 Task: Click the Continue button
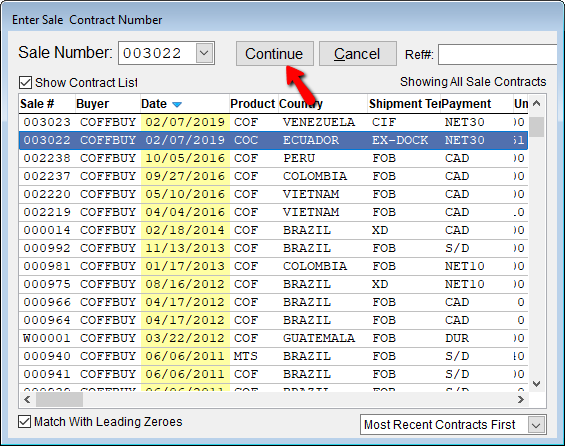point(275,54)
